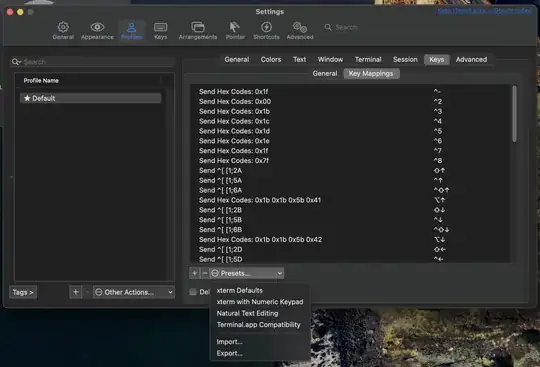
Task: Choose xterm with Numeric Keypad preset
Action: point(260,302)
